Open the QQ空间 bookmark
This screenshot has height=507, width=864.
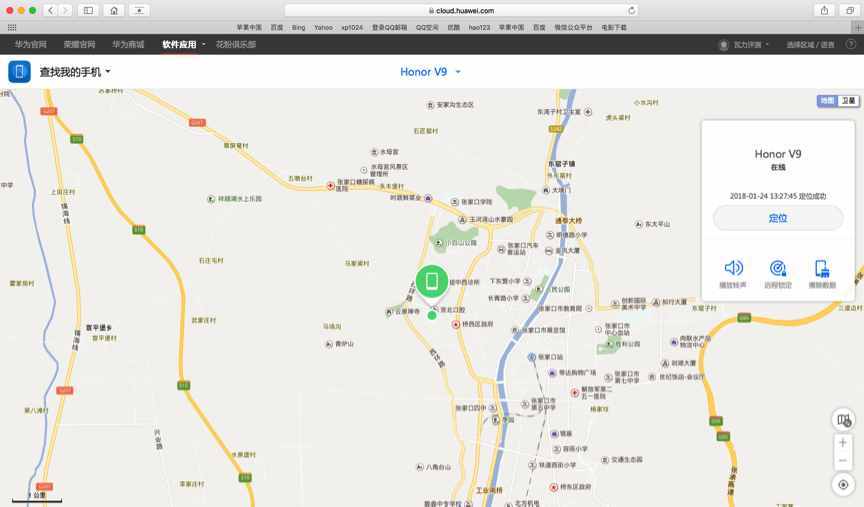coord(427,27)
